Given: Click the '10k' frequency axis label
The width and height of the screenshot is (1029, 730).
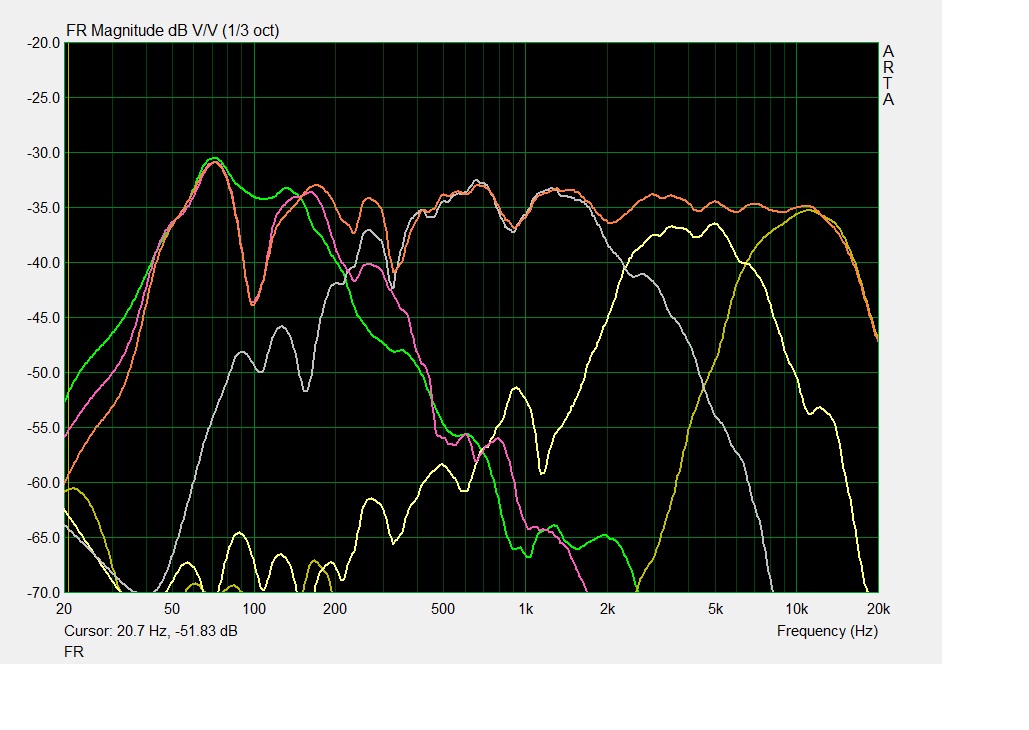Looking at the screenshot, I should 797,609.
